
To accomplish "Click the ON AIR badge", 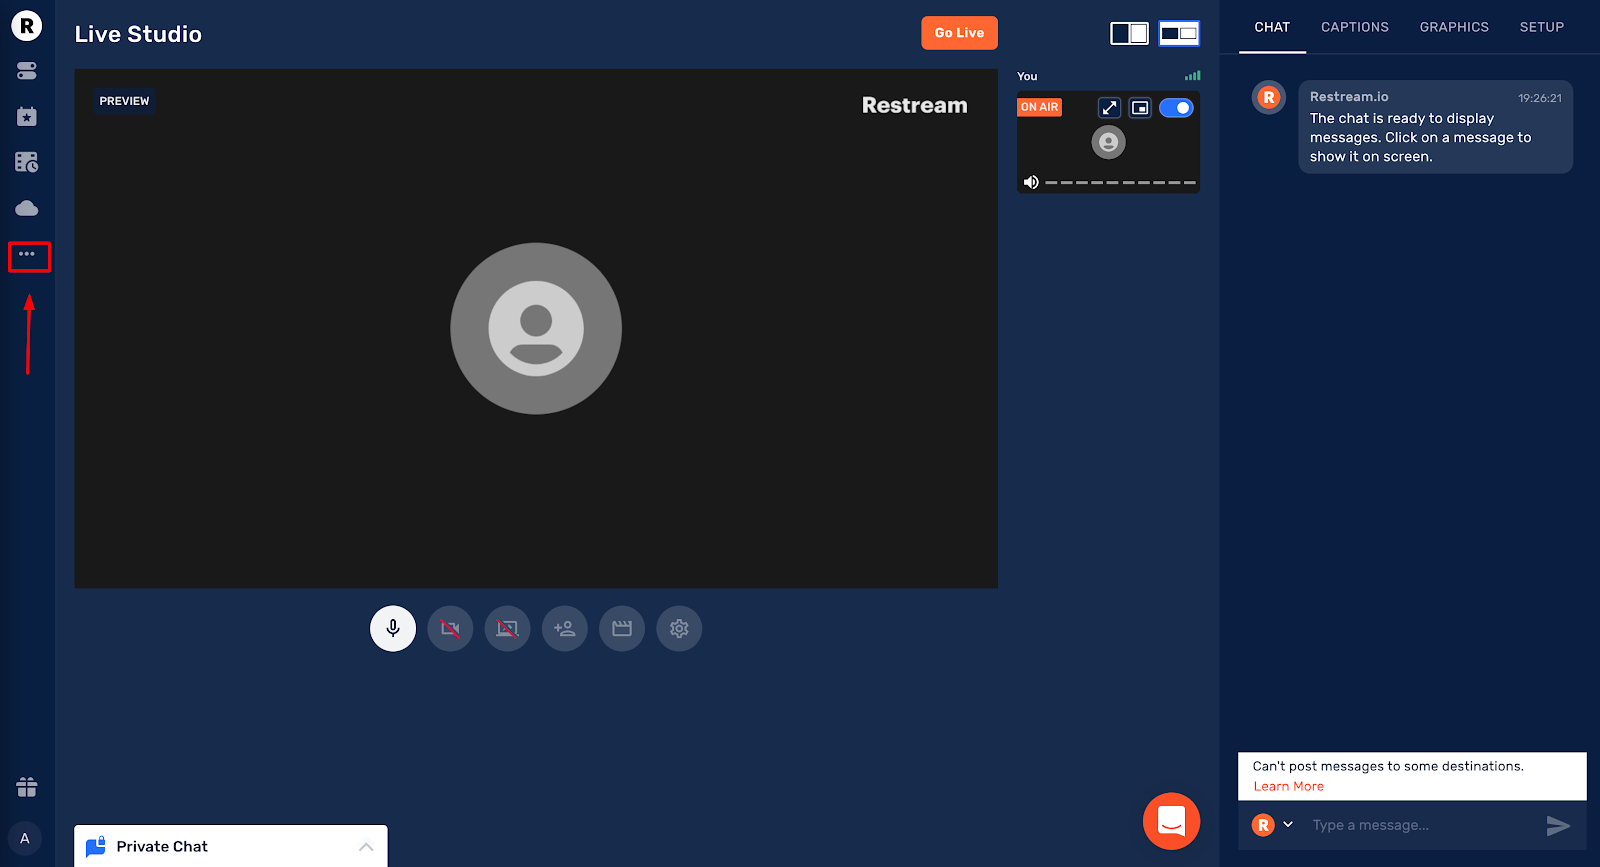I will (1040, 107).
